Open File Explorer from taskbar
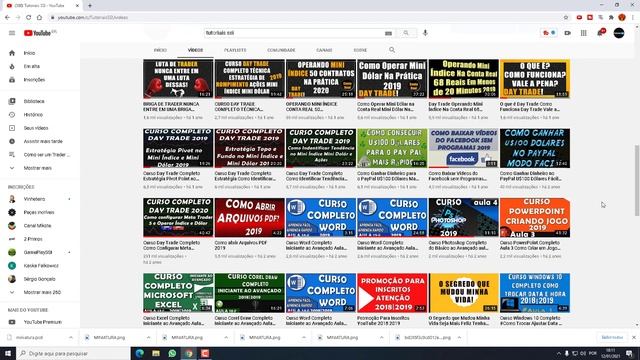 [156, 353]
